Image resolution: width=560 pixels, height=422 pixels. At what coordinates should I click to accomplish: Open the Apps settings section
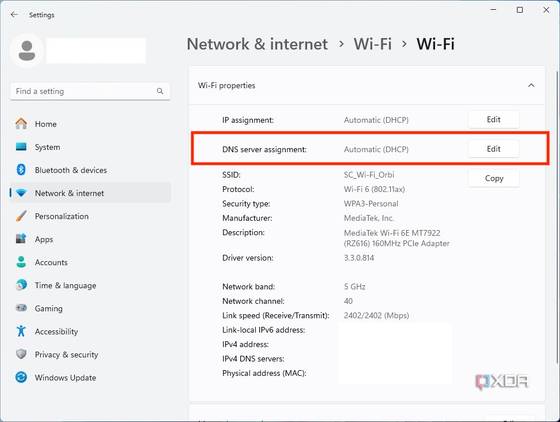[x=90, y=239]
